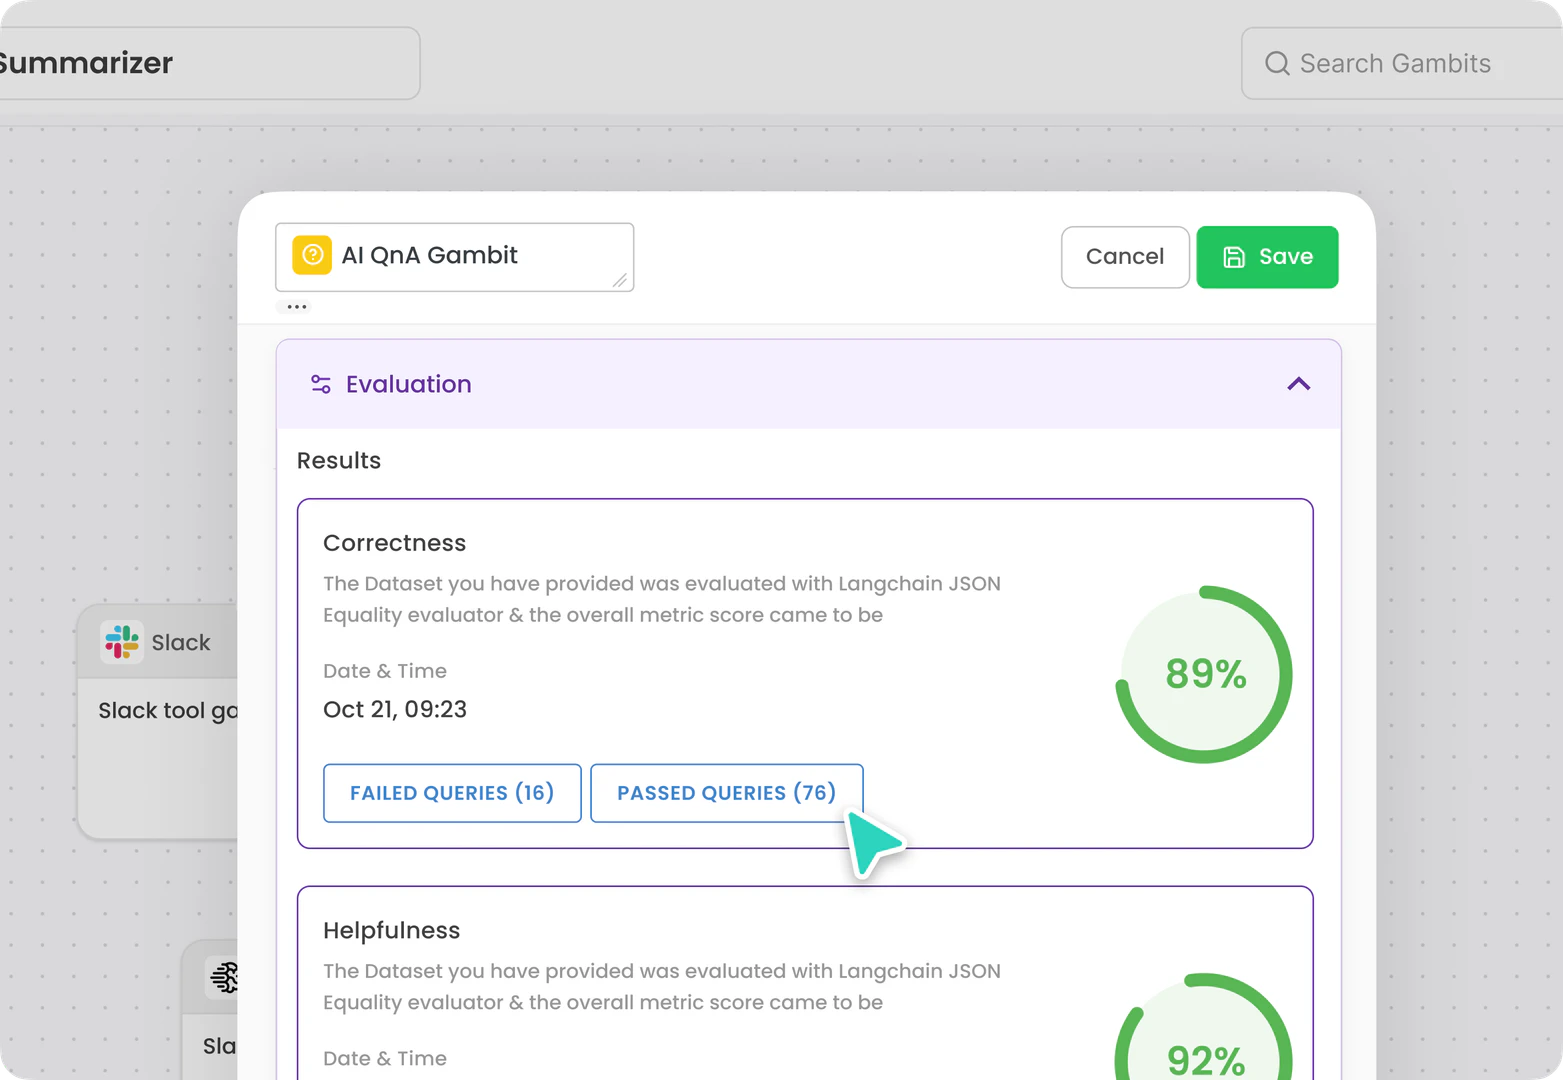Viewport: 1563px width, 1080px height.
Task: Click the AI brain icon on the lower node
Action: tap(225, 977)
